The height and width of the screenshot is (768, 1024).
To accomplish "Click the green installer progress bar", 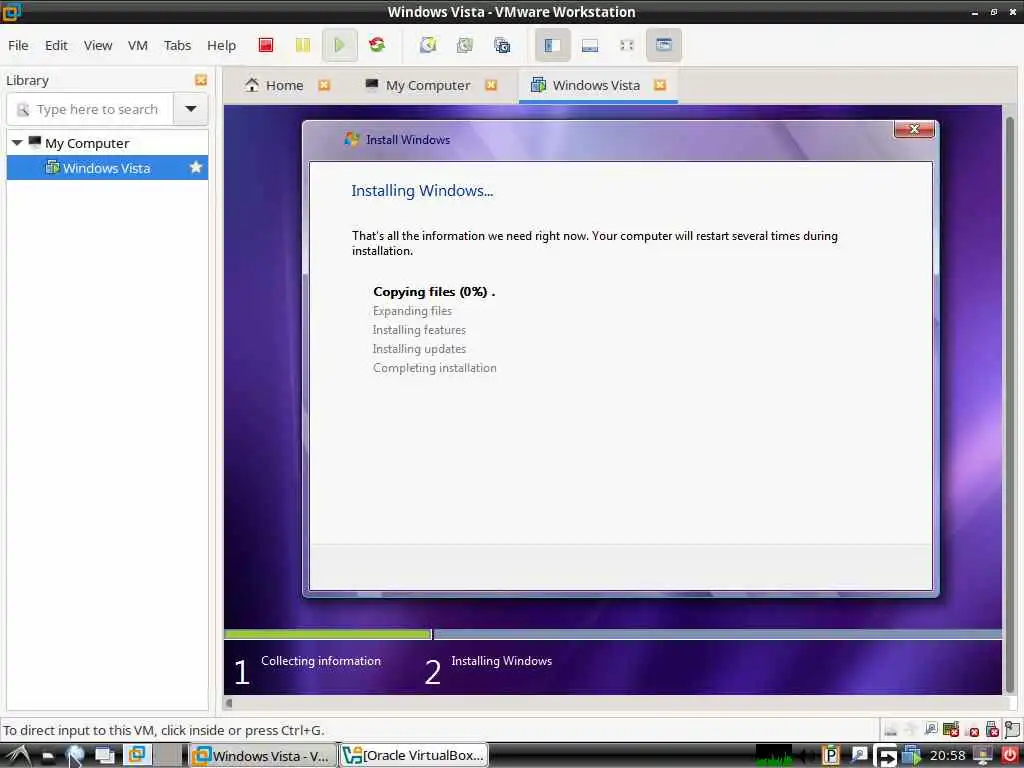I will (x=327, y=634).
